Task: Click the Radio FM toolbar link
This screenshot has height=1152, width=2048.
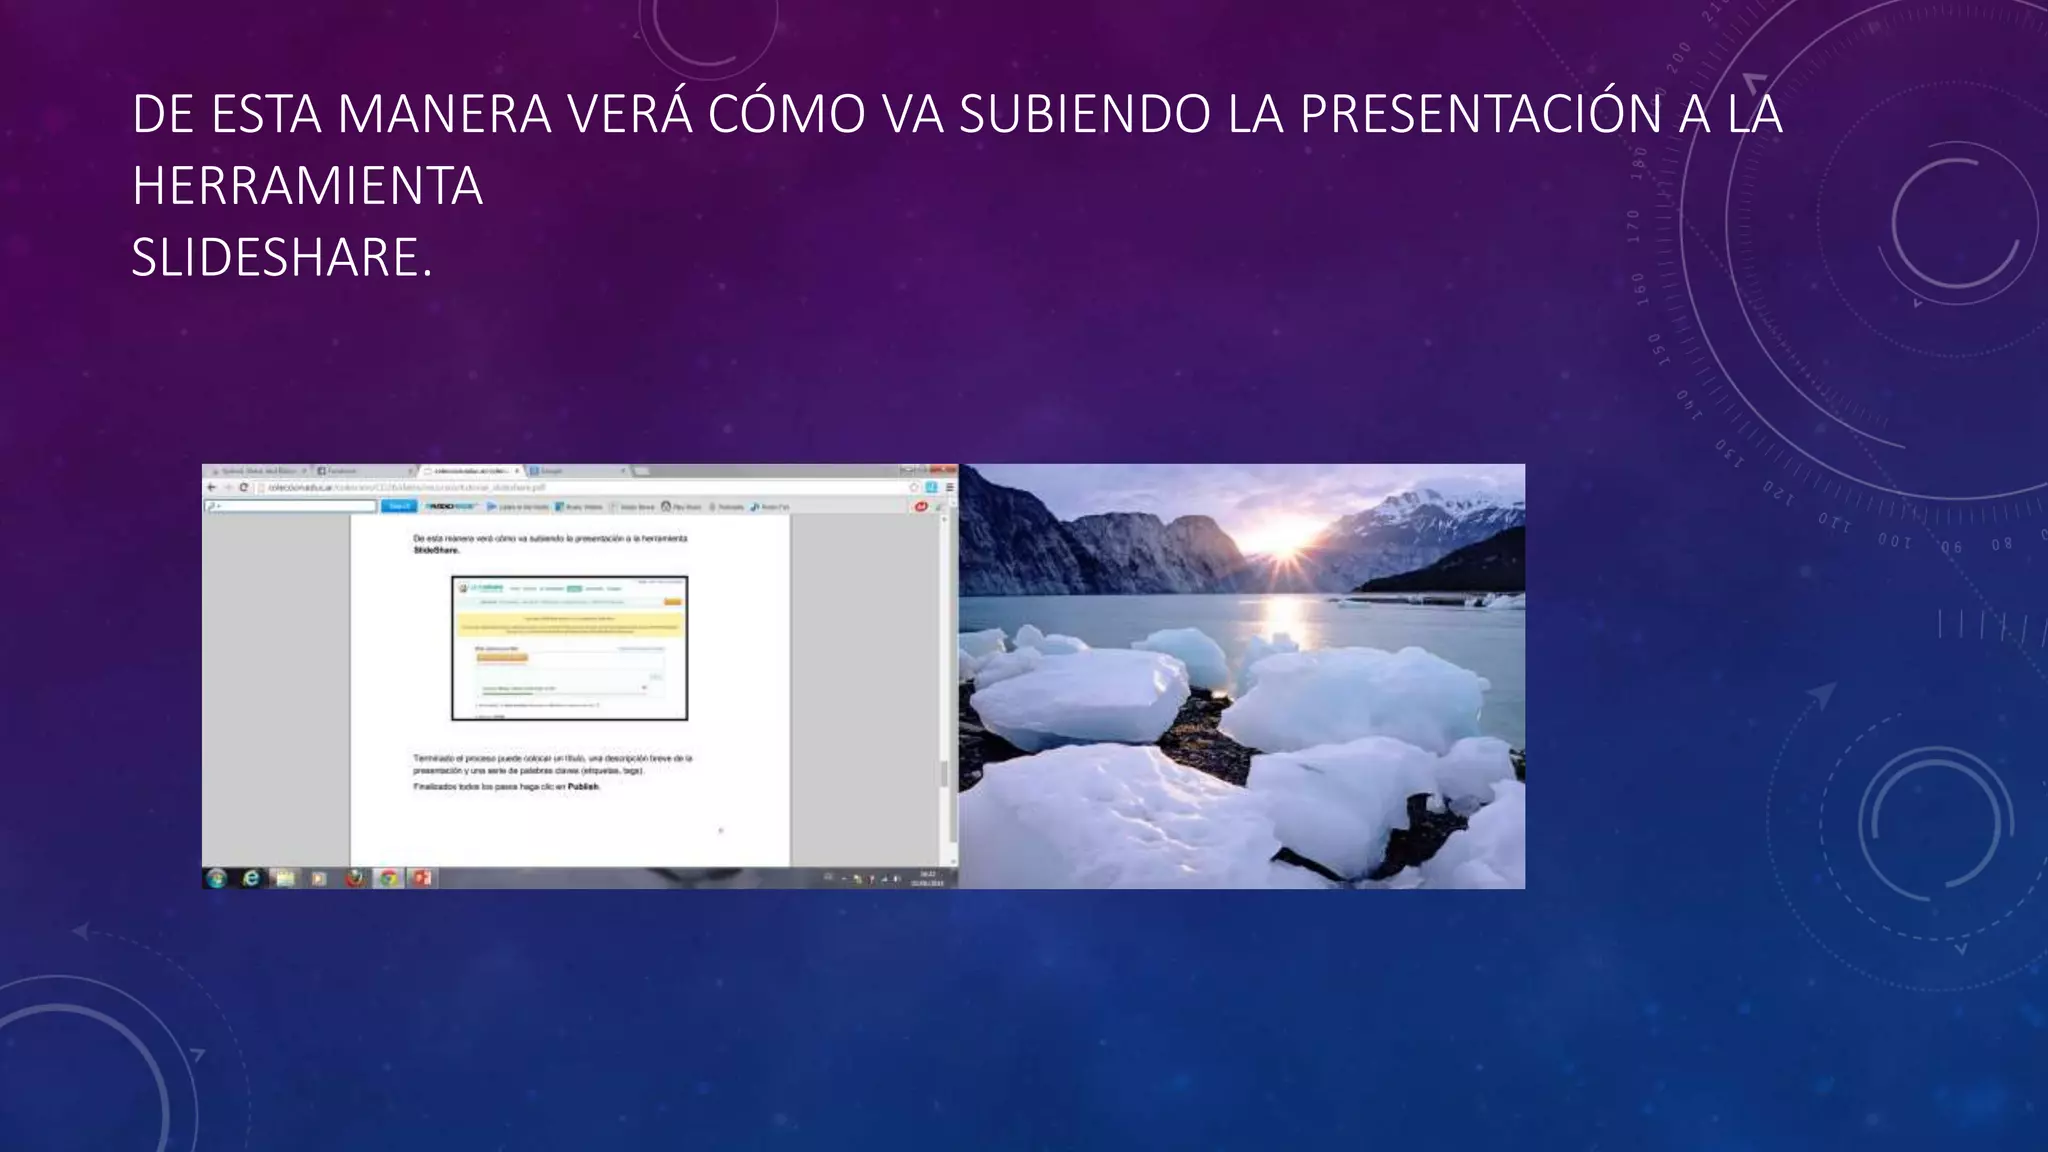Action: coord(770,507)
